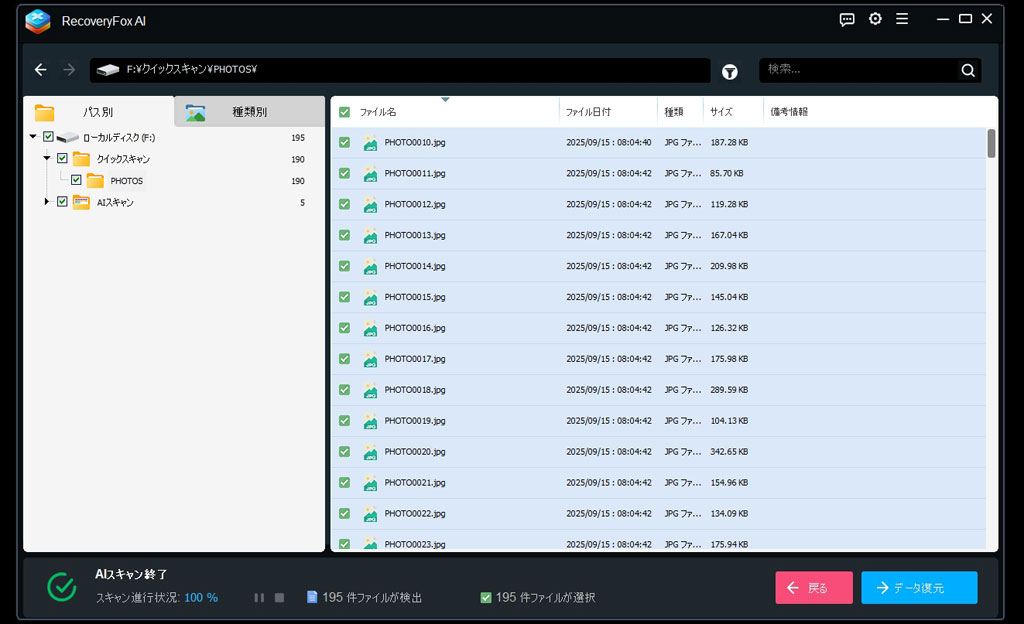Image resolution: width=1024 pixels, height=624 pixels.
Task: Click the 戻る button
Action: 813,588
